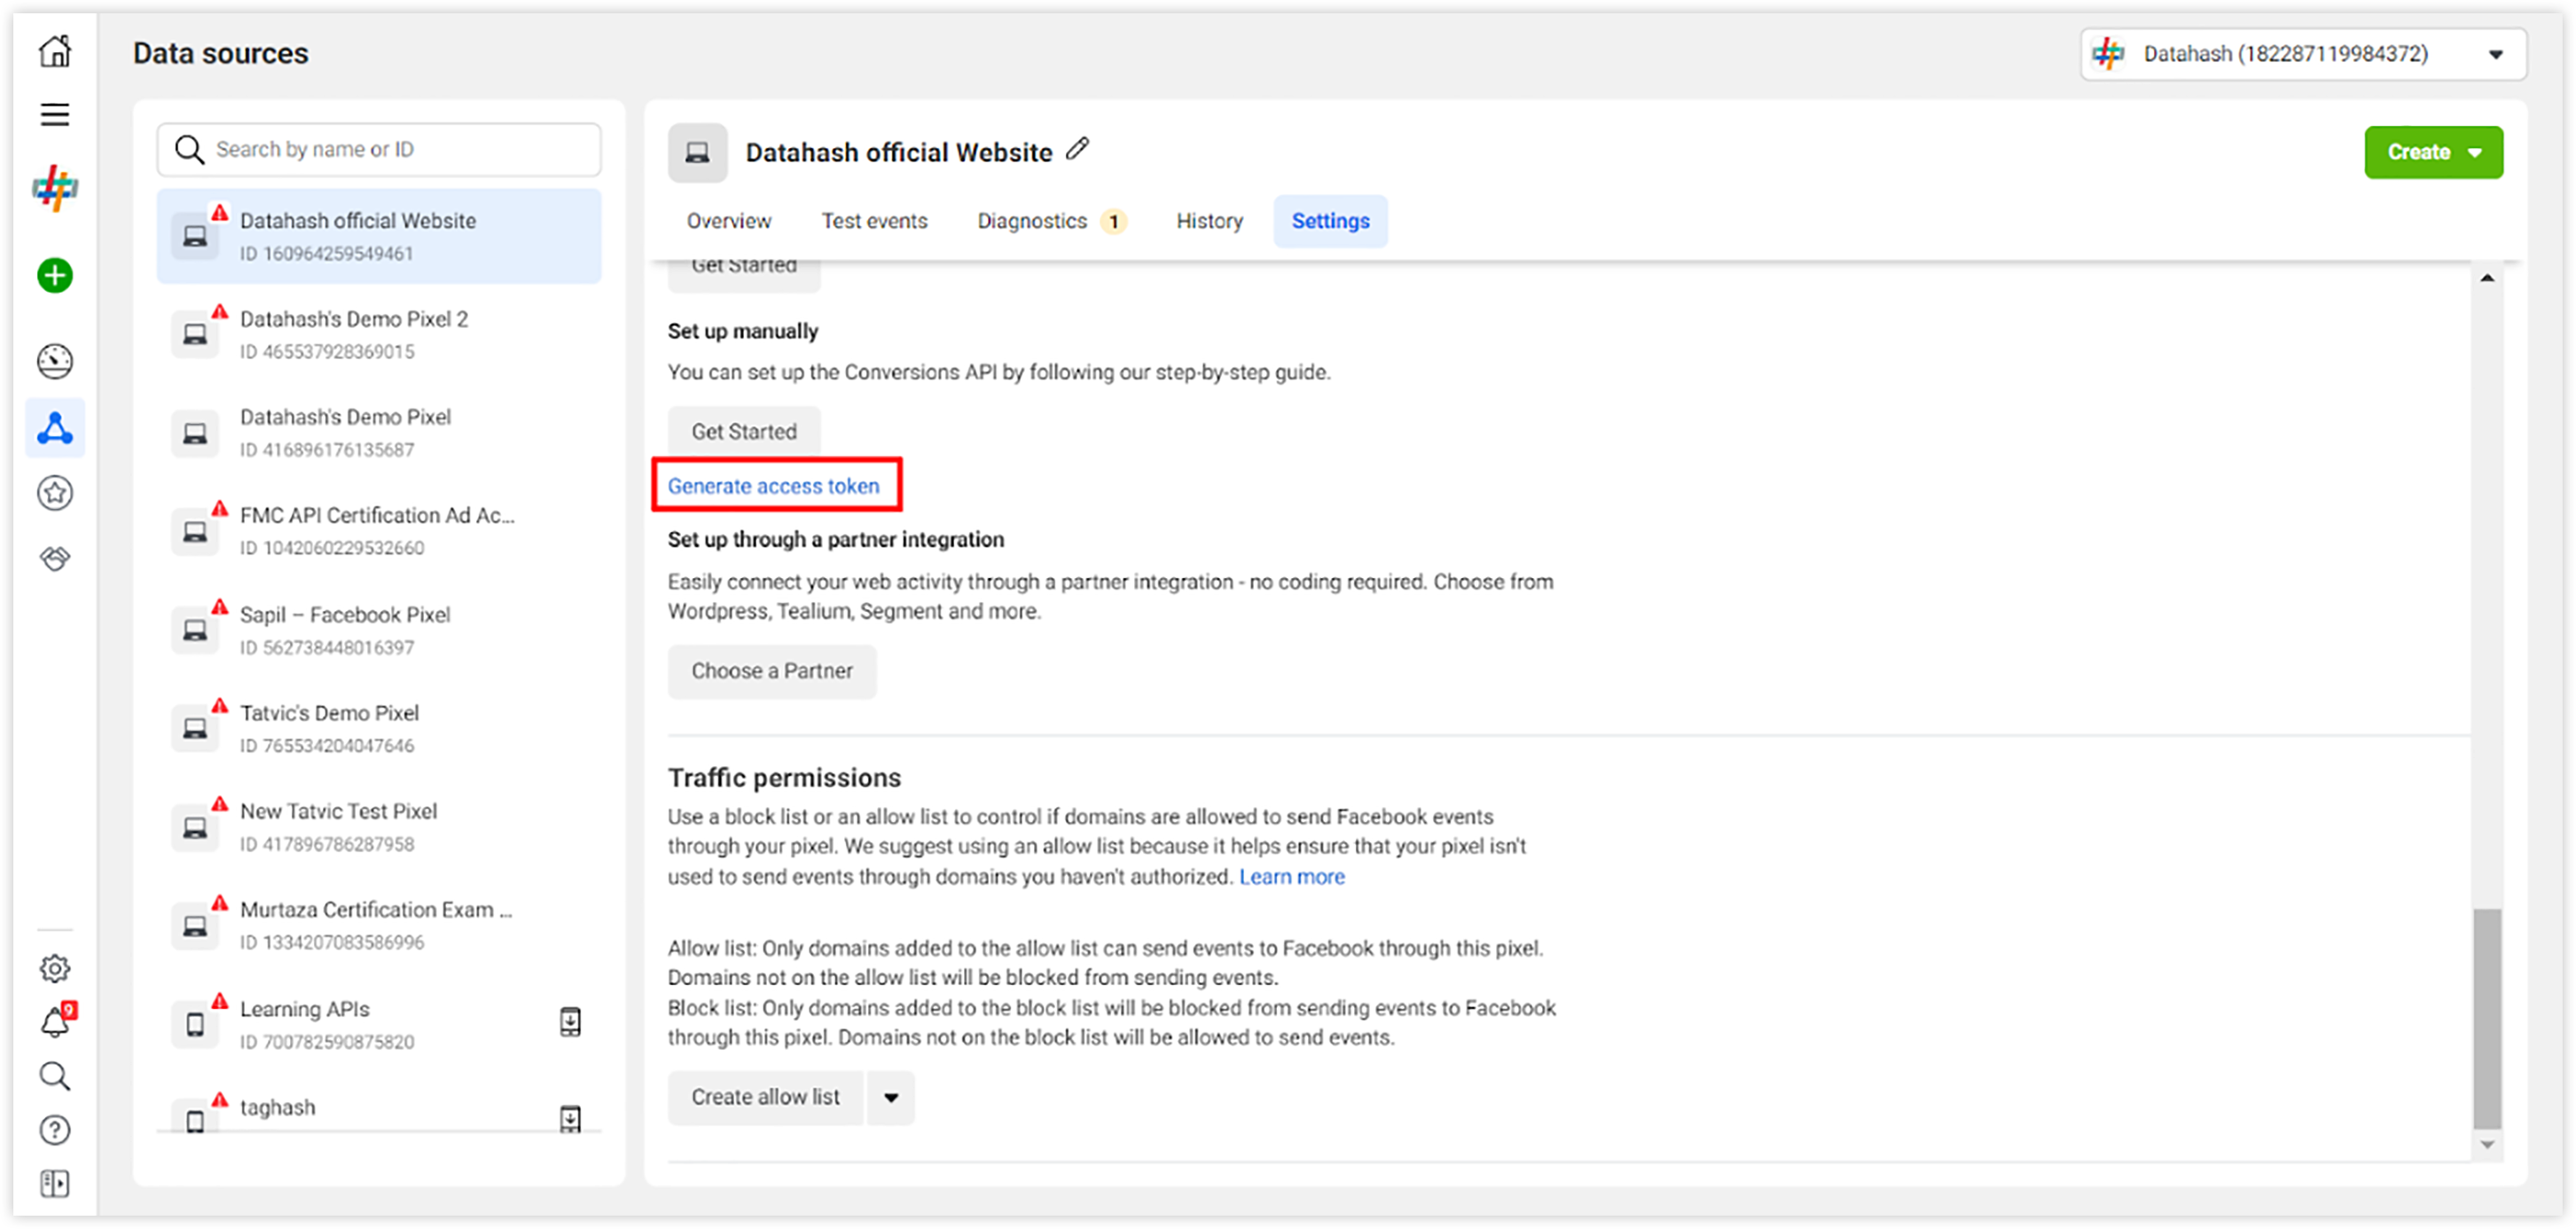
Task: Open the help question mark icon
Action: point(55,1130)
